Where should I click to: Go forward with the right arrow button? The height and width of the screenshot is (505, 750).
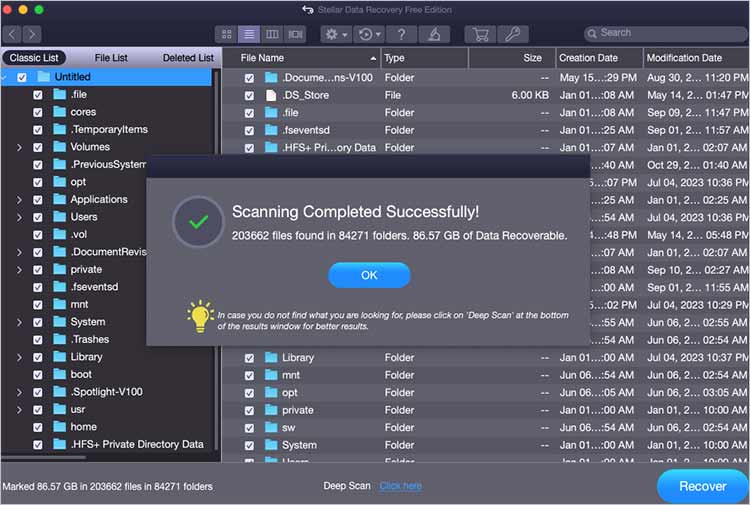pos(32,34)
